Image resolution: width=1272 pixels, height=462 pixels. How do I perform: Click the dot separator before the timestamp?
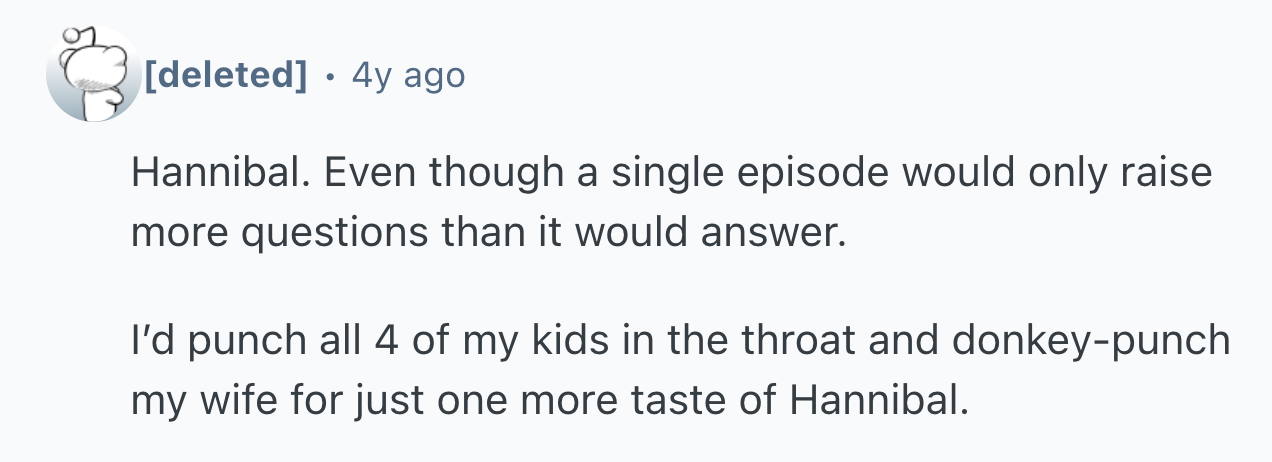click(x=330, y=74)
